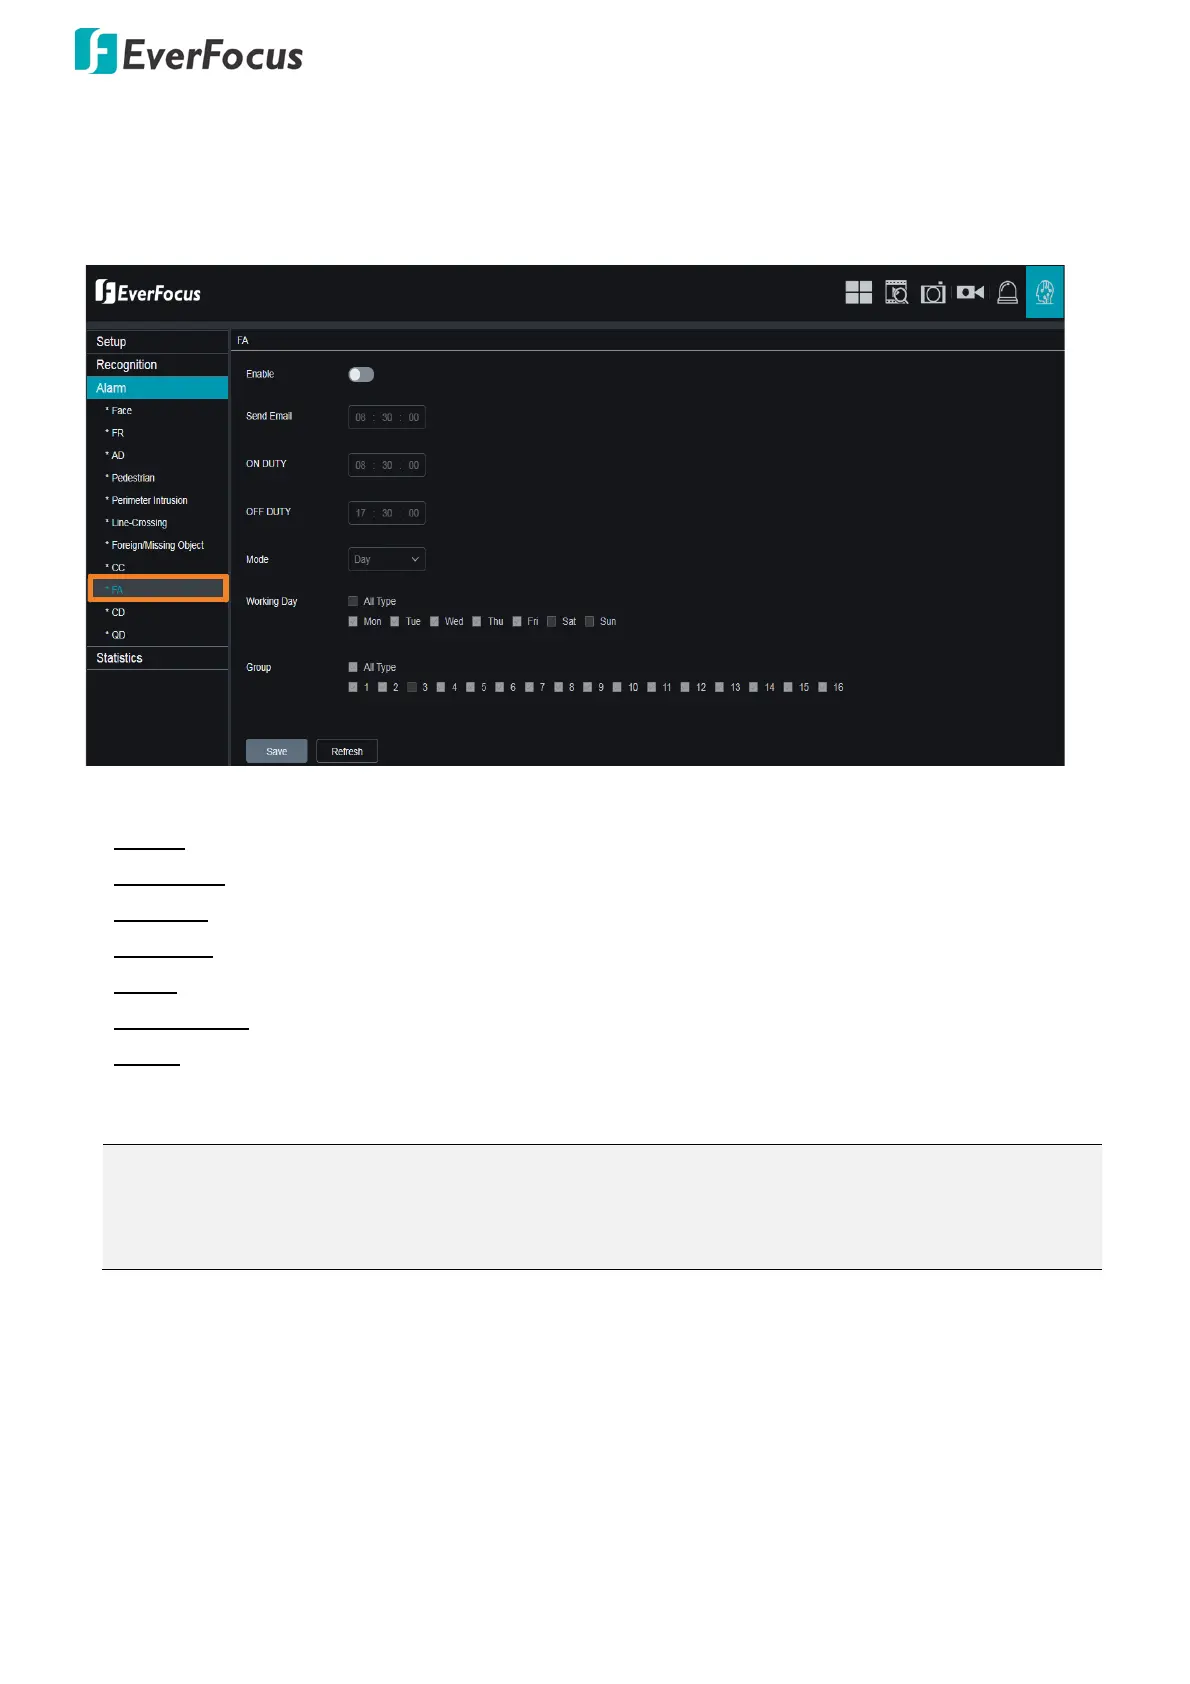Click the Save button
The image size is (1190, 1684).
(276, 751)
